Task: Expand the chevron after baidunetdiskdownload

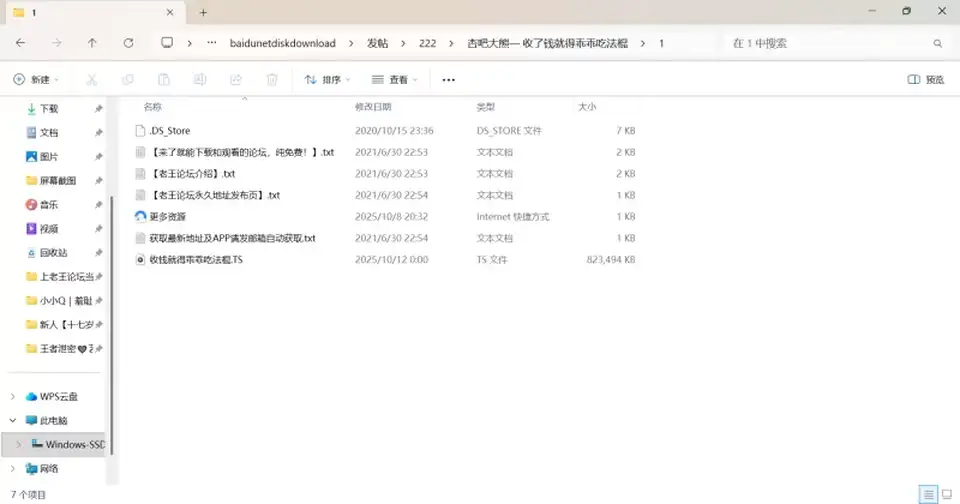Action: [x=351, y=43]
